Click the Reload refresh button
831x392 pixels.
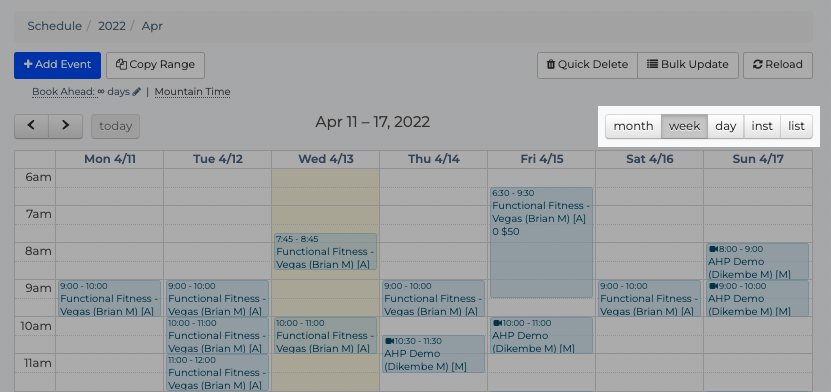click(777, 65)
